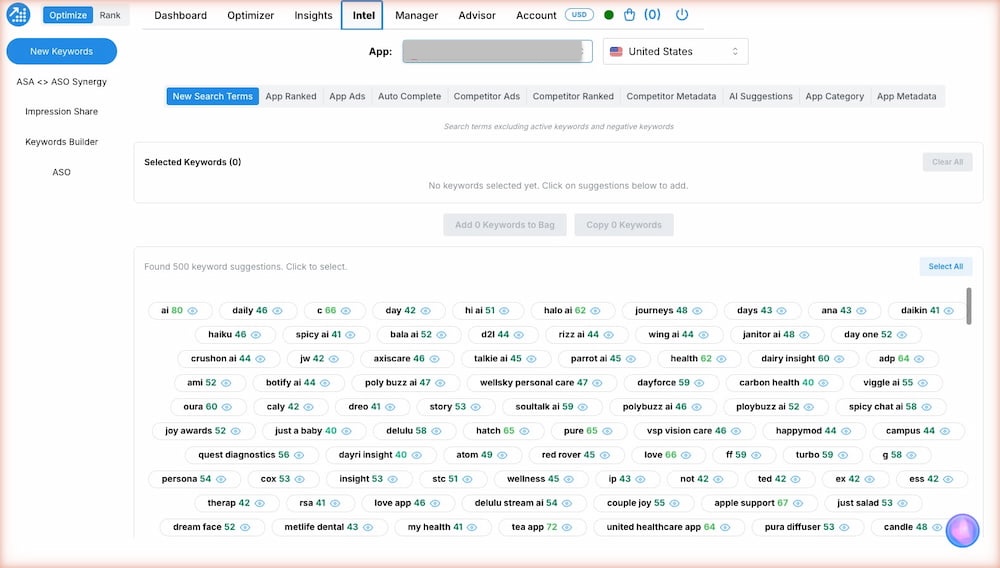The height and width of the screenshot is (568, 1000).
Task: Select keyword chip 'talkie ai 45'
Action: [504, 359]
